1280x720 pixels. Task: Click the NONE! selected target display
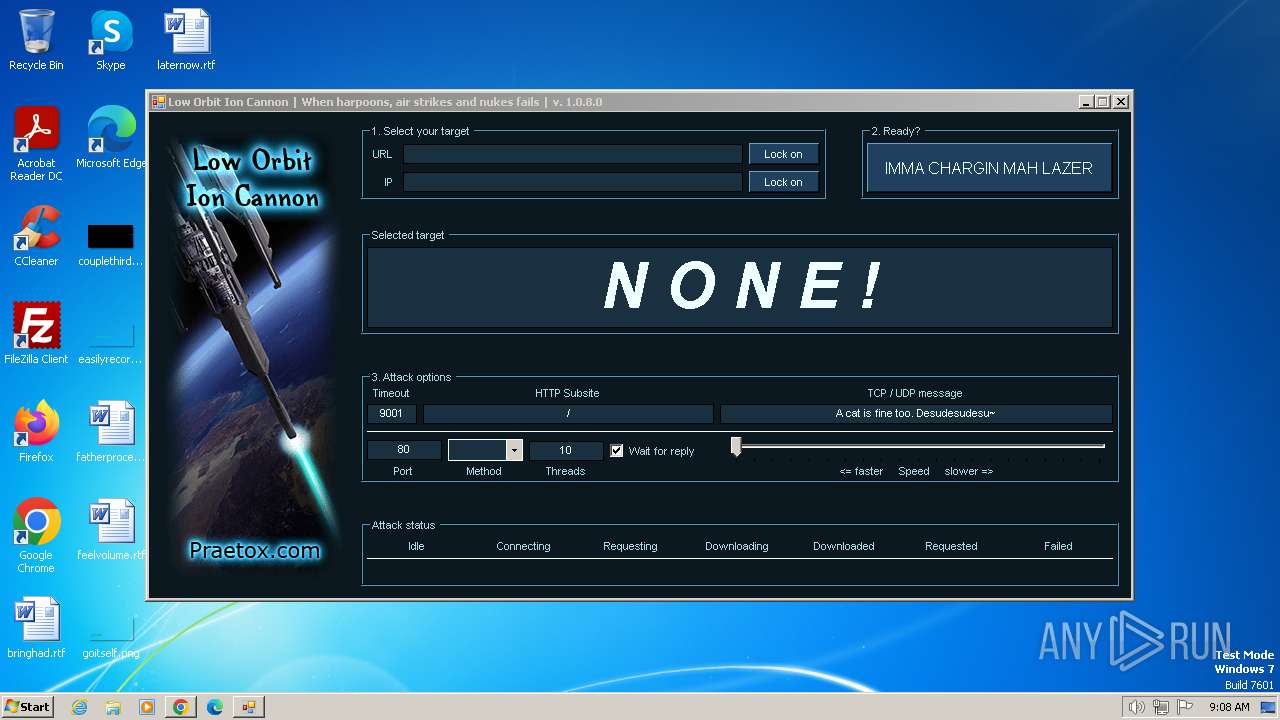click(x=740, y=287)
